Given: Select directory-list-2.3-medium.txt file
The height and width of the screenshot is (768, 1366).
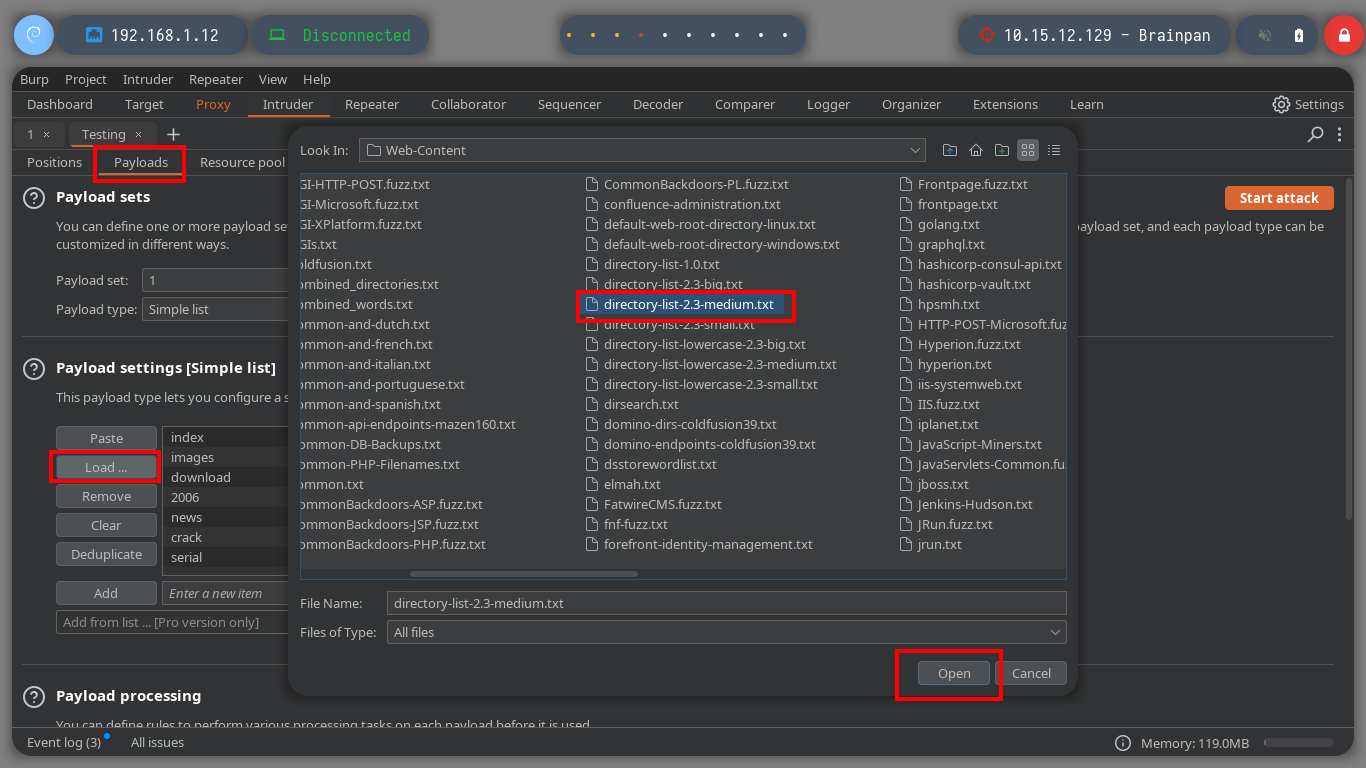Looking at the screenshot, I should 688,304.
